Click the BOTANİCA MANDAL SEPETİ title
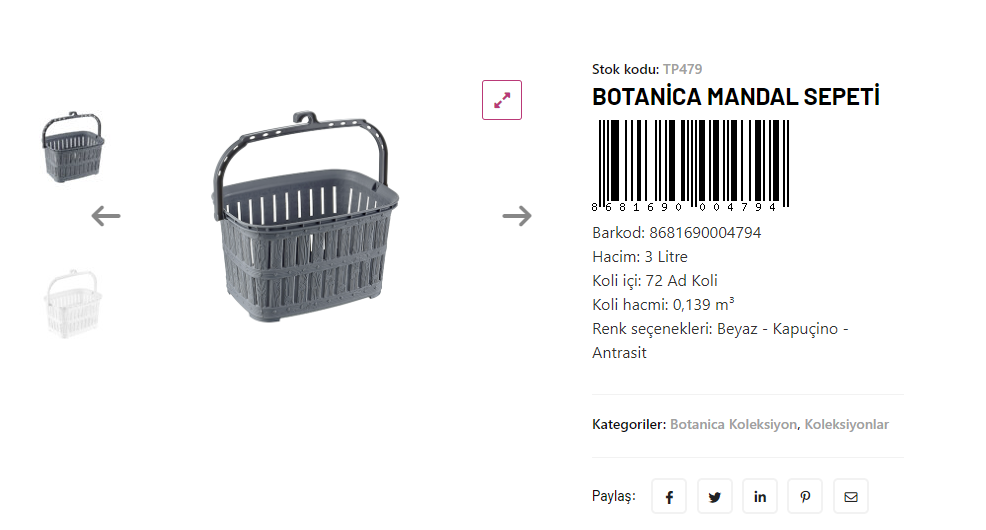The height and width of the screenshot is (530, 986). [x=735, y=98]
